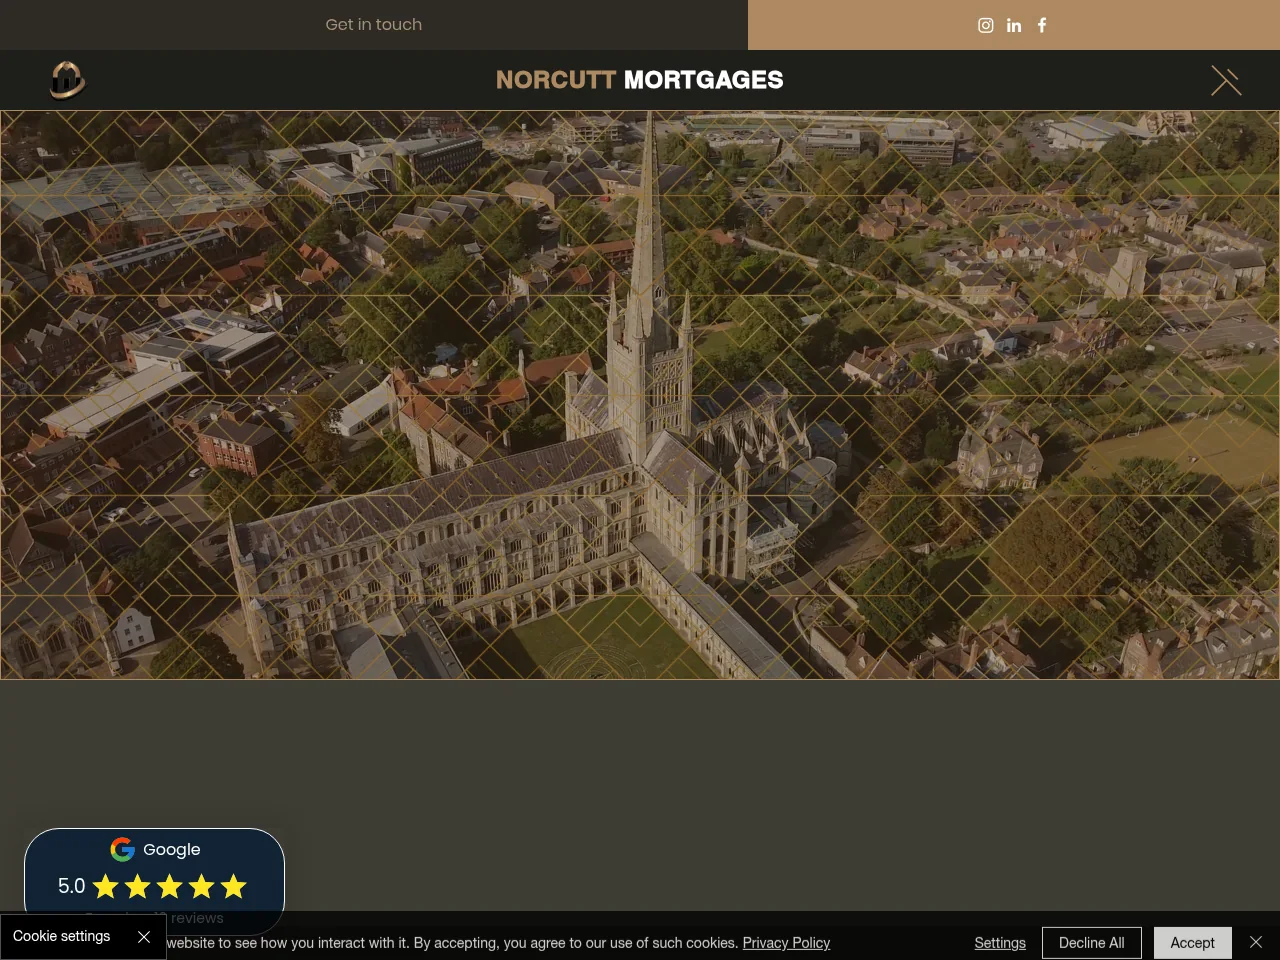Click the Decline All button
The height and width of the screenshot is (960, 1280).
click(1091, 942)
